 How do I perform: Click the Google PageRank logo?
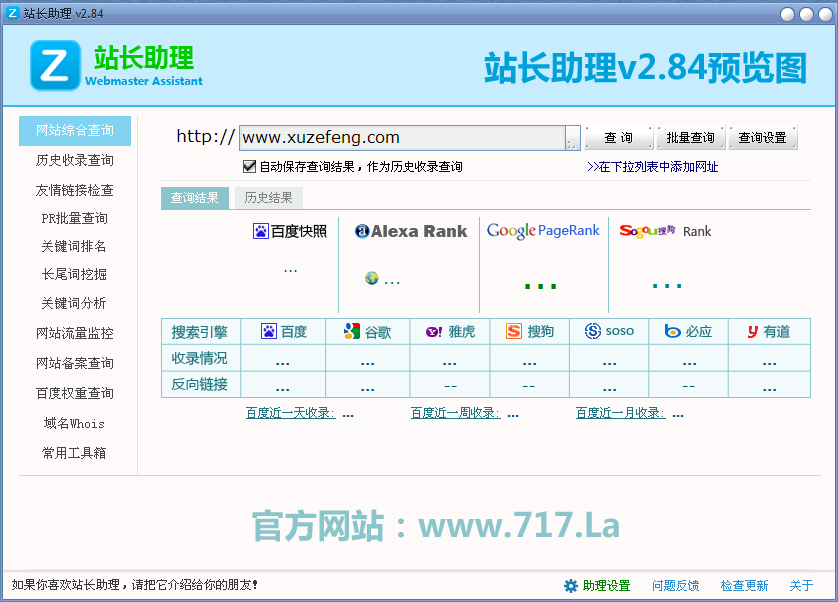click(x=543, y=230)
